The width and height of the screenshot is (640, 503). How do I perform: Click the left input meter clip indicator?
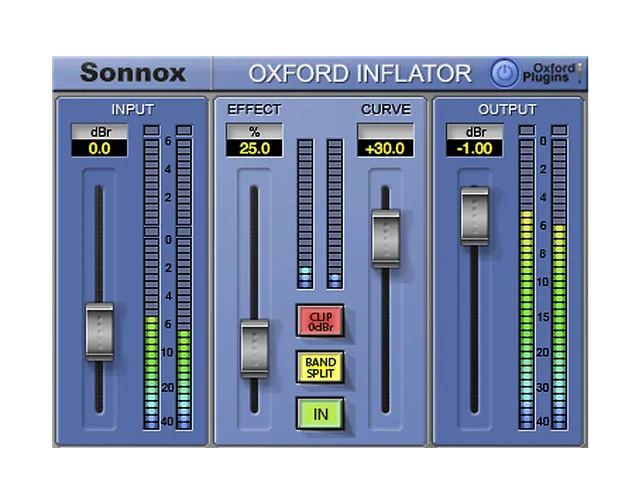point(151,130)
